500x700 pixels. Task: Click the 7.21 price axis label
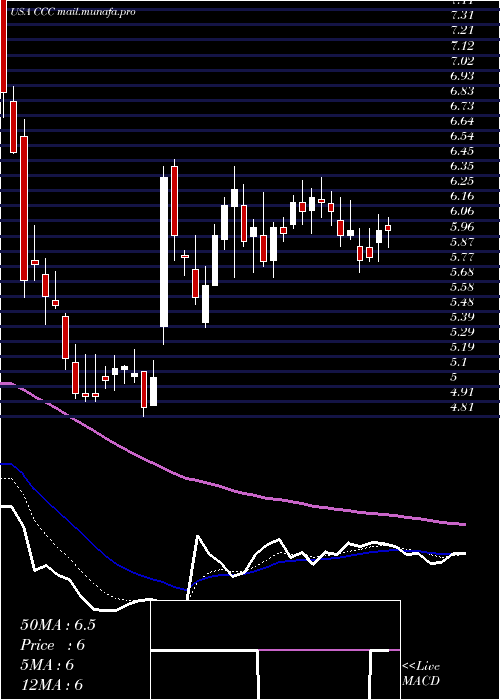click(x=462, y=30)
